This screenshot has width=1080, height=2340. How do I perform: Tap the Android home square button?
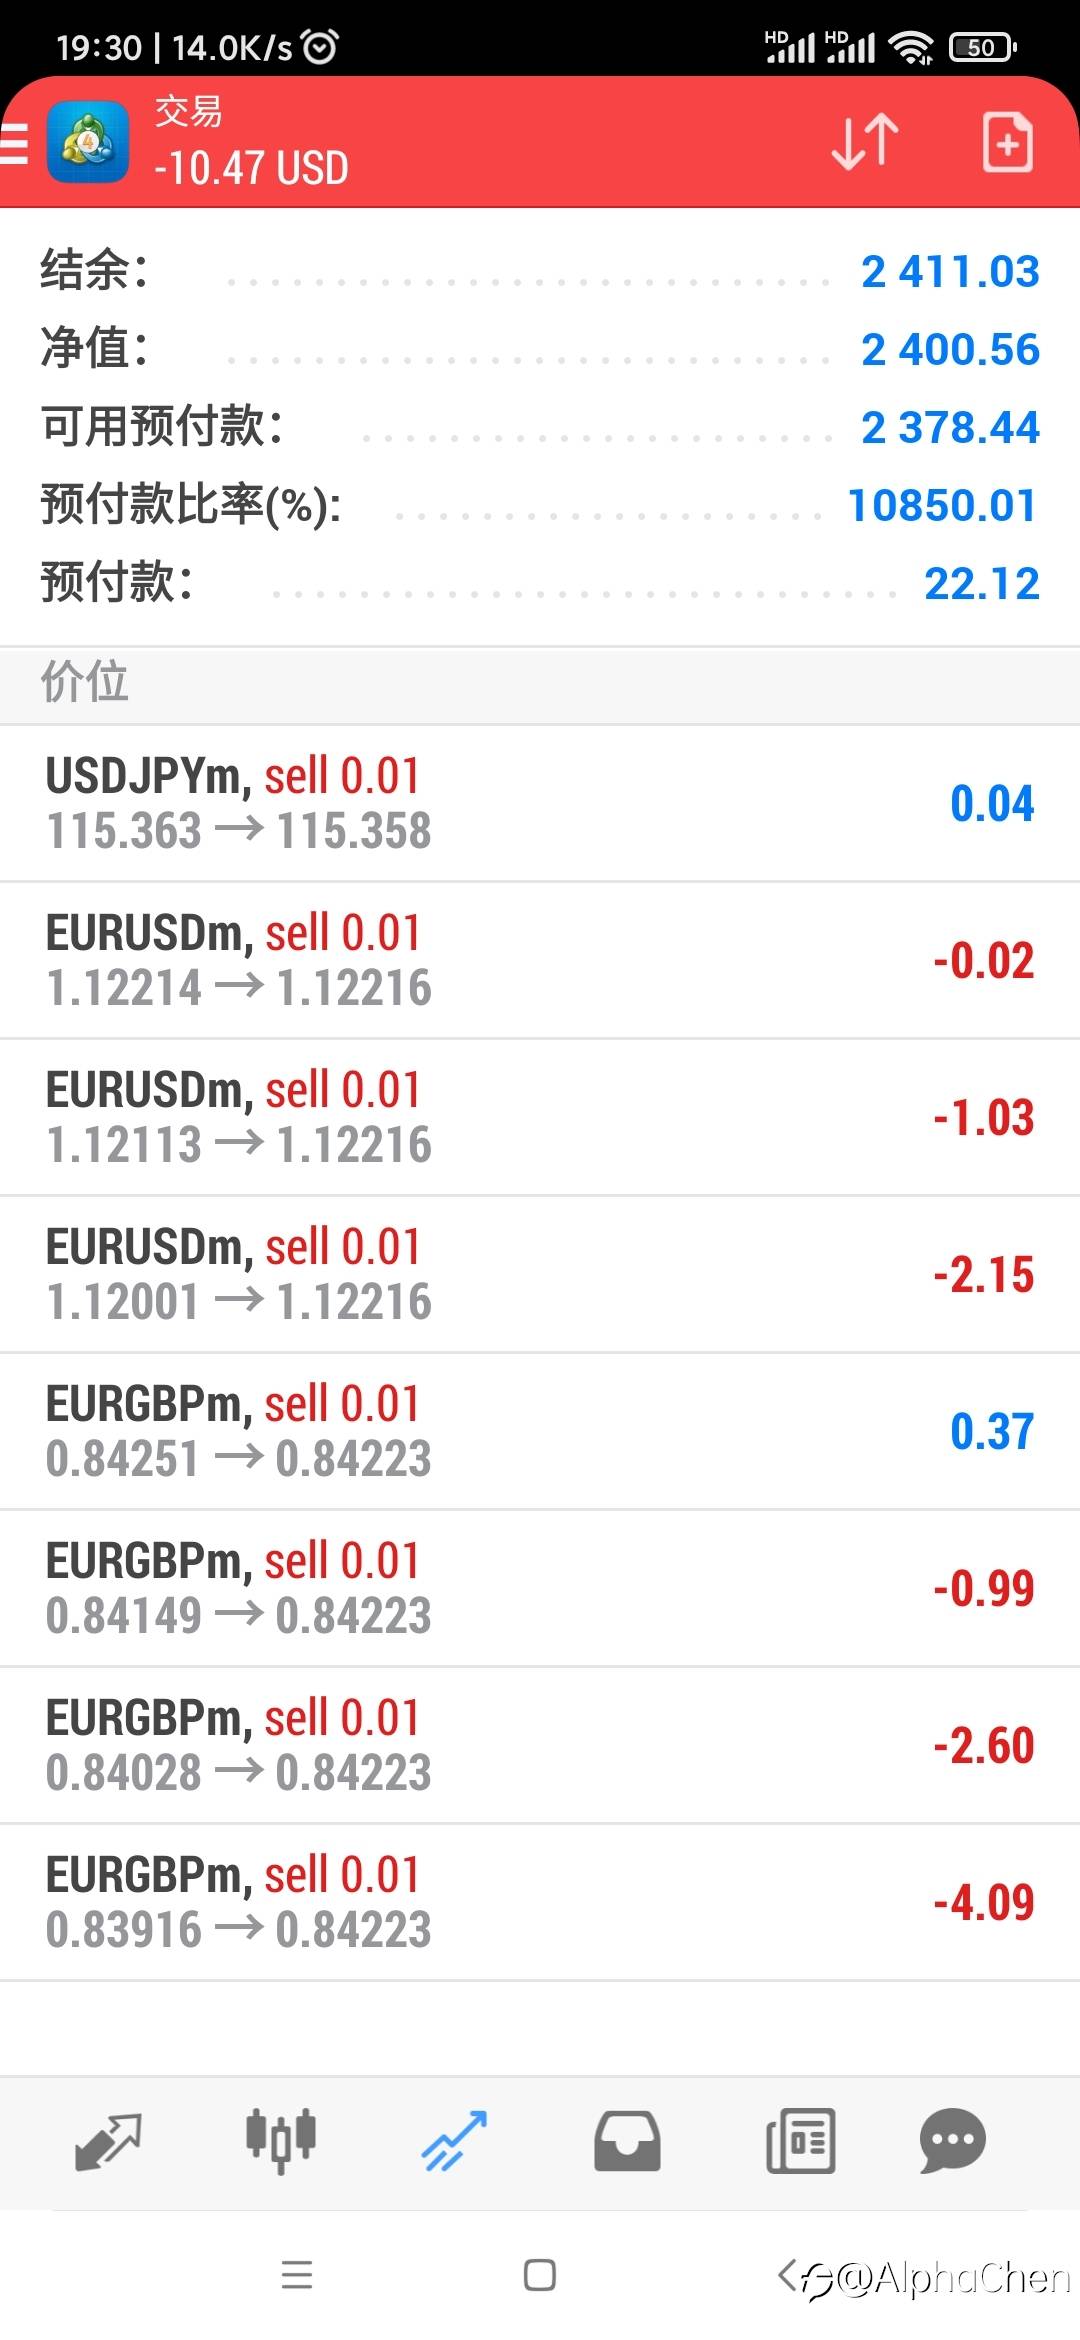pos(540,2275)
